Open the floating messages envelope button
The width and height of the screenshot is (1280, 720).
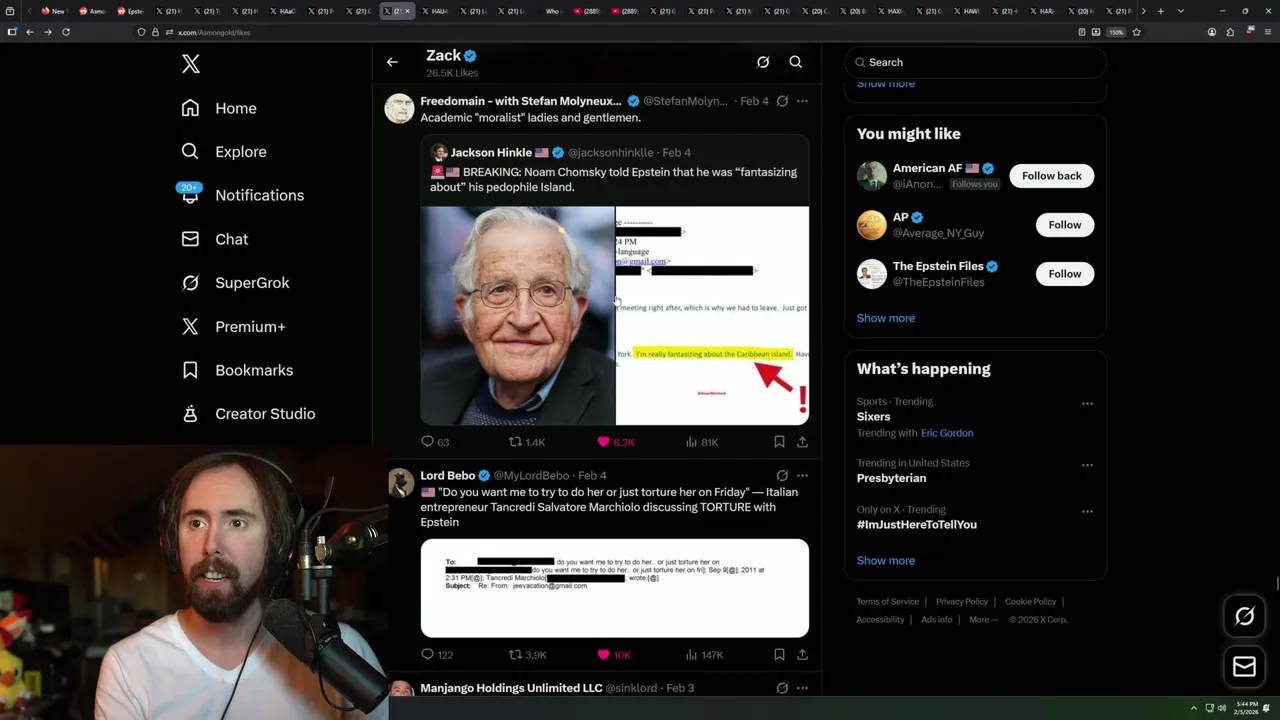click(x=1244, y=667)
